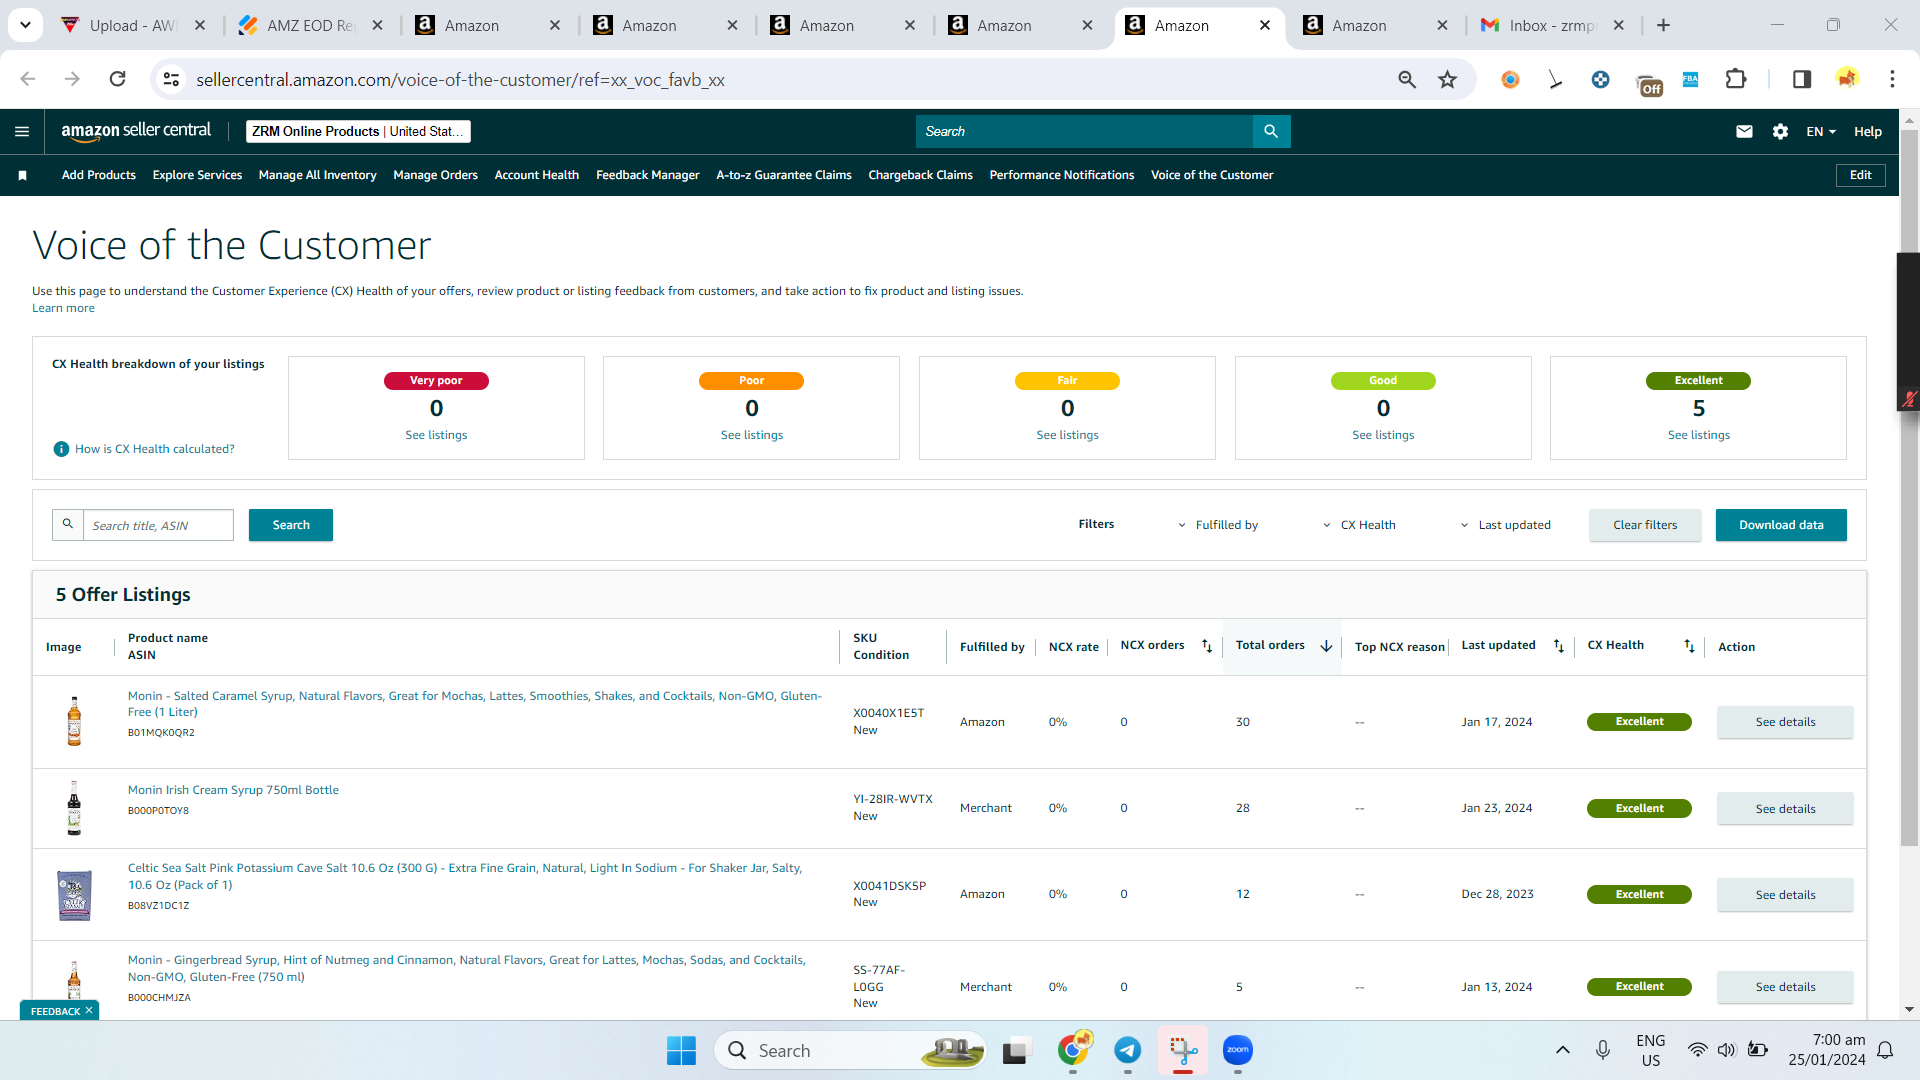Go back to previous page
The height and width of the screenshot is (1080, 1920).
(28, 79)
